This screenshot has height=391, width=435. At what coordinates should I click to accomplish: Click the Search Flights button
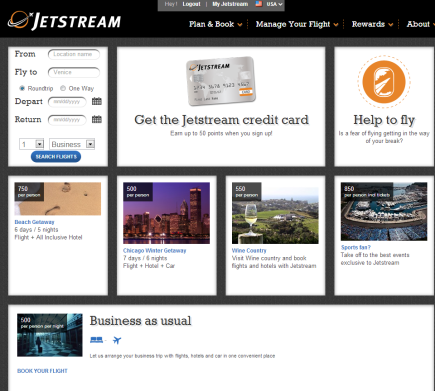[56, 157]
